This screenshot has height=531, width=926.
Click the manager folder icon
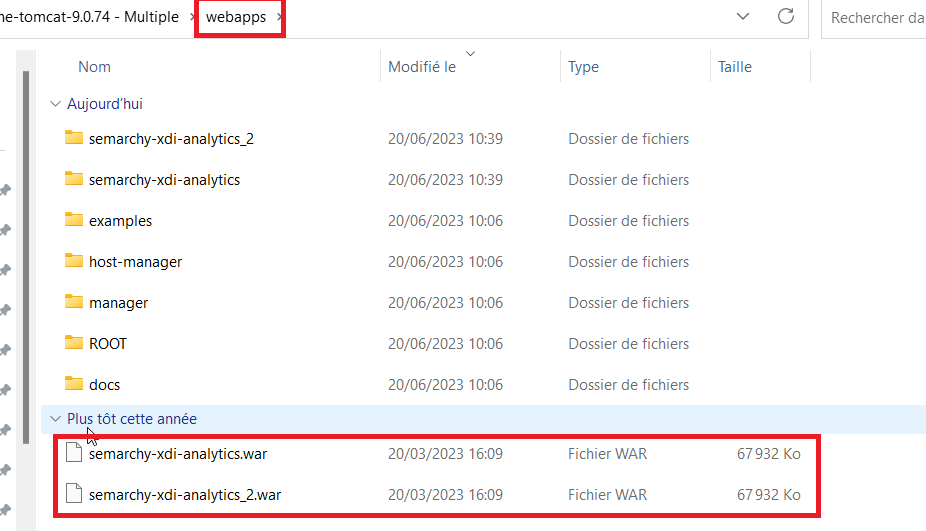coord(74,302)
